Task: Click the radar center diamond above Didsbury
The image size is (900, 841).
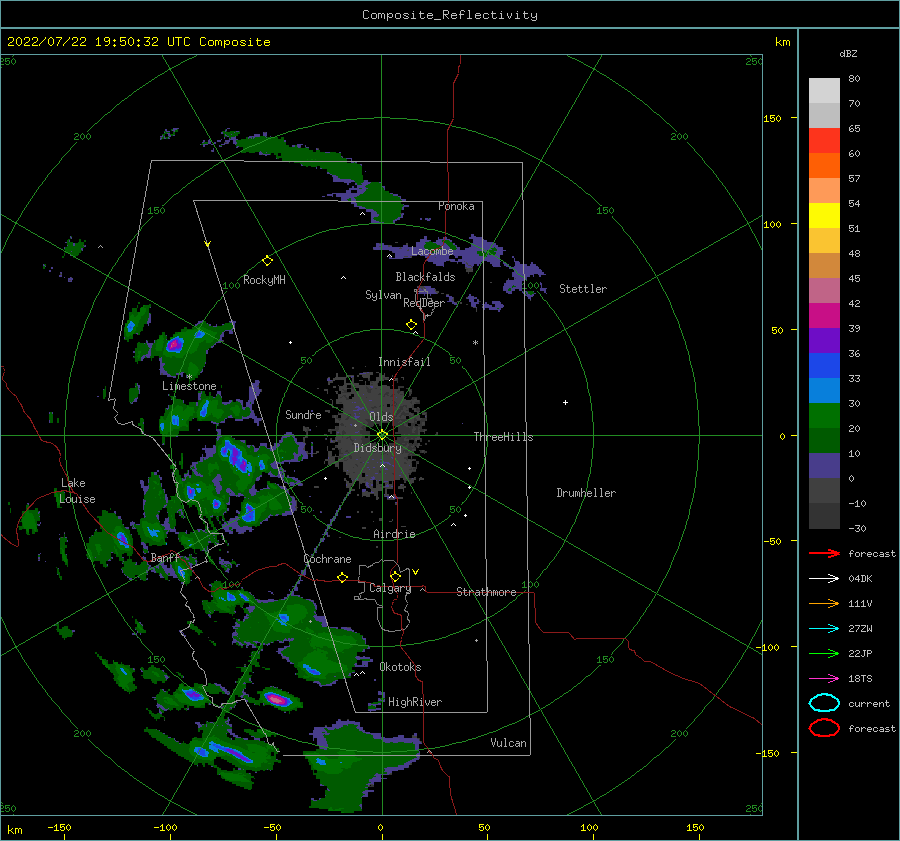Action: [382, 435]
